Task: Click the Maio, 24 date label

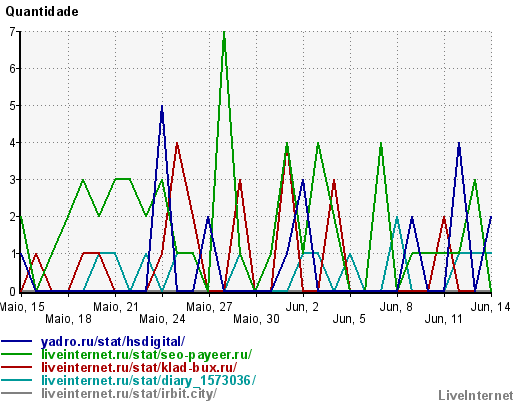Action: (162, 319)
